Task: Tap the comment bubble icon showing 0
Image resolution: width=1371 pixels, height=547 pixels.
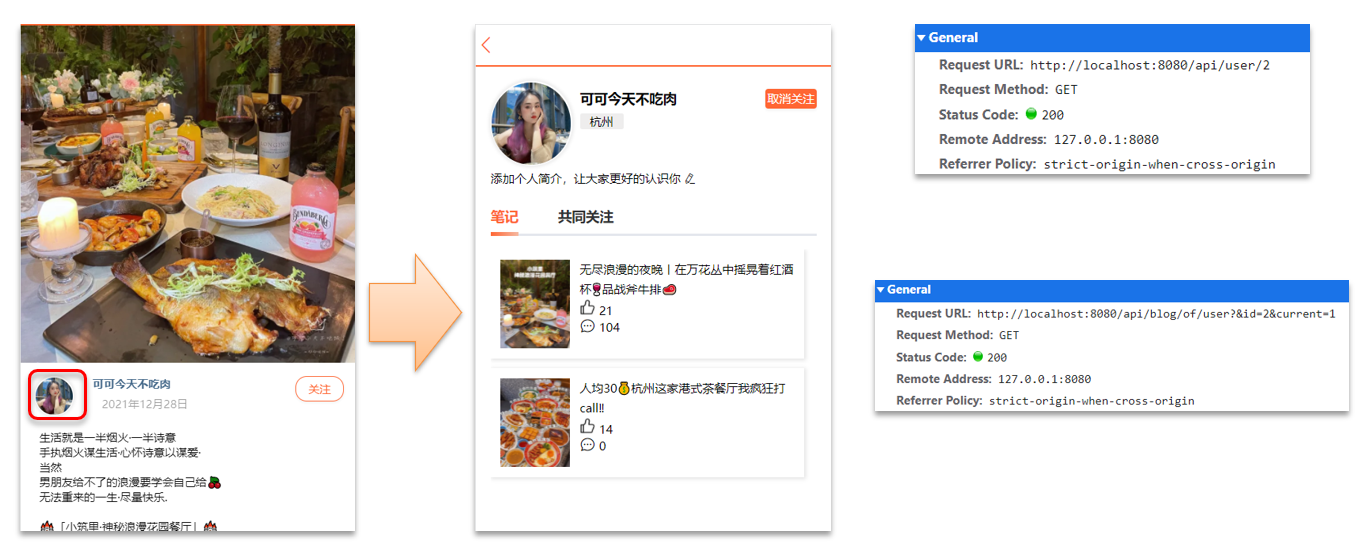Action: pos(587,445)
